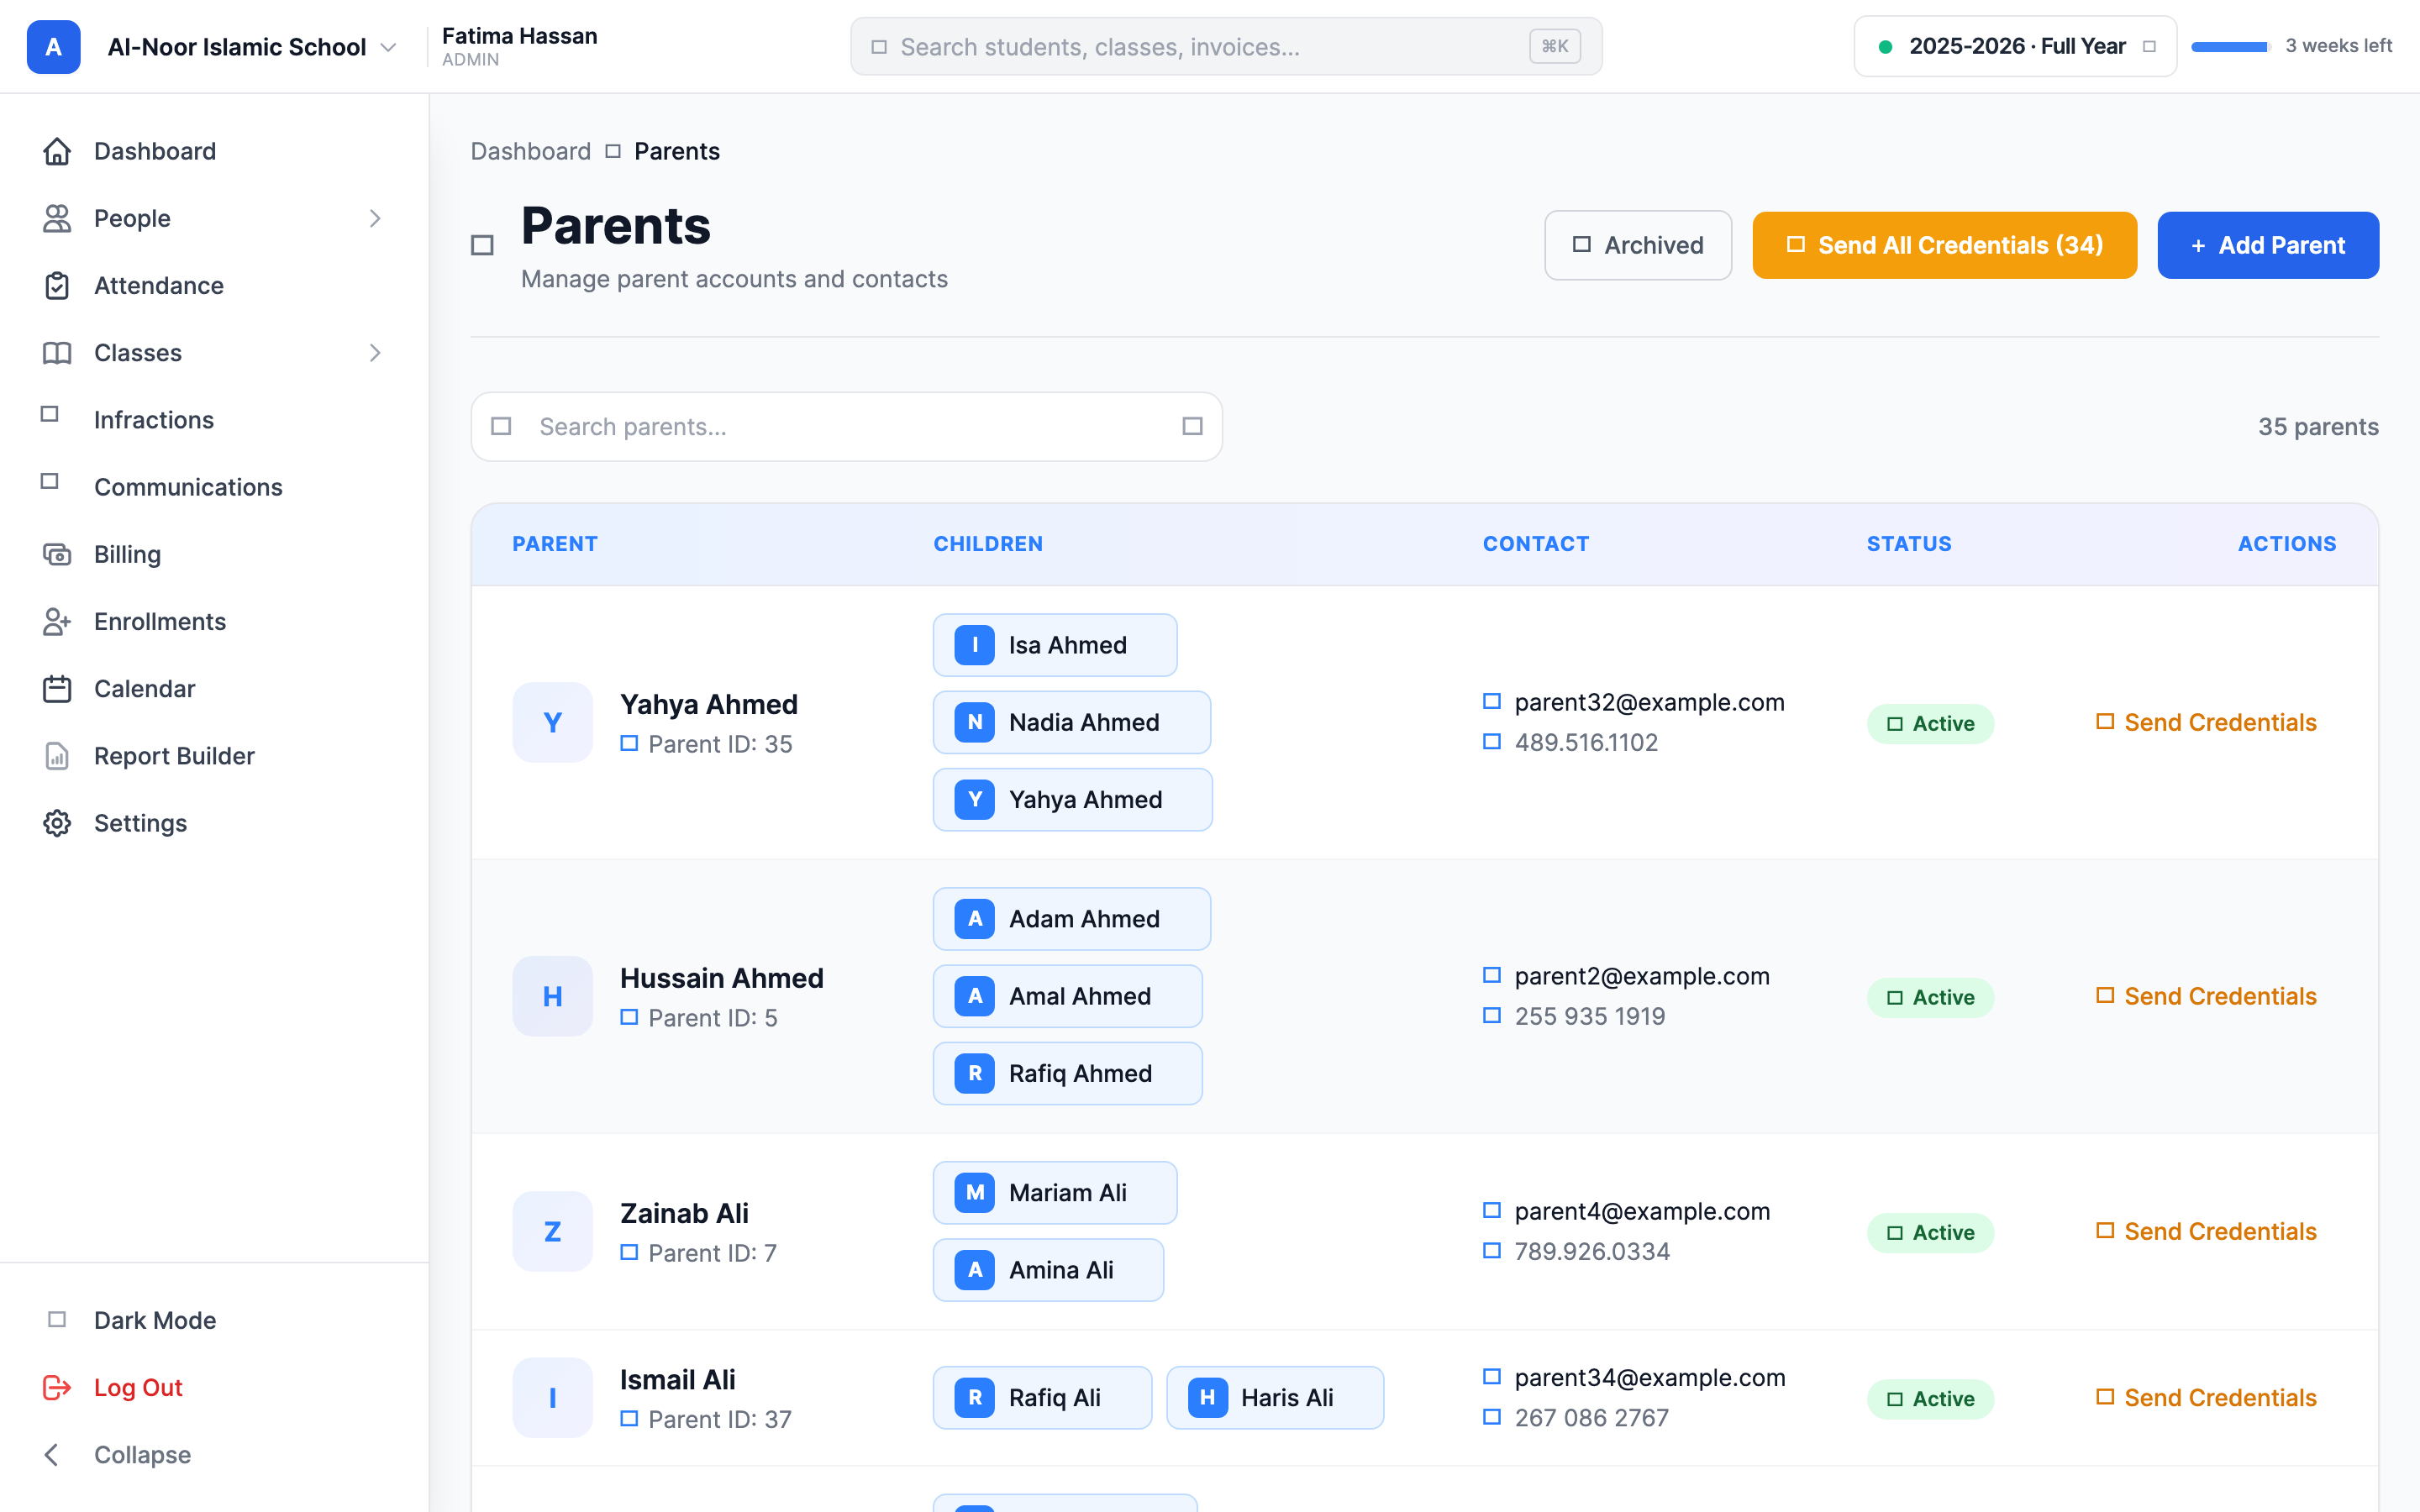Click phone icon beside 255 935 1919

pyautogui.click(x=1492, y=1015)
